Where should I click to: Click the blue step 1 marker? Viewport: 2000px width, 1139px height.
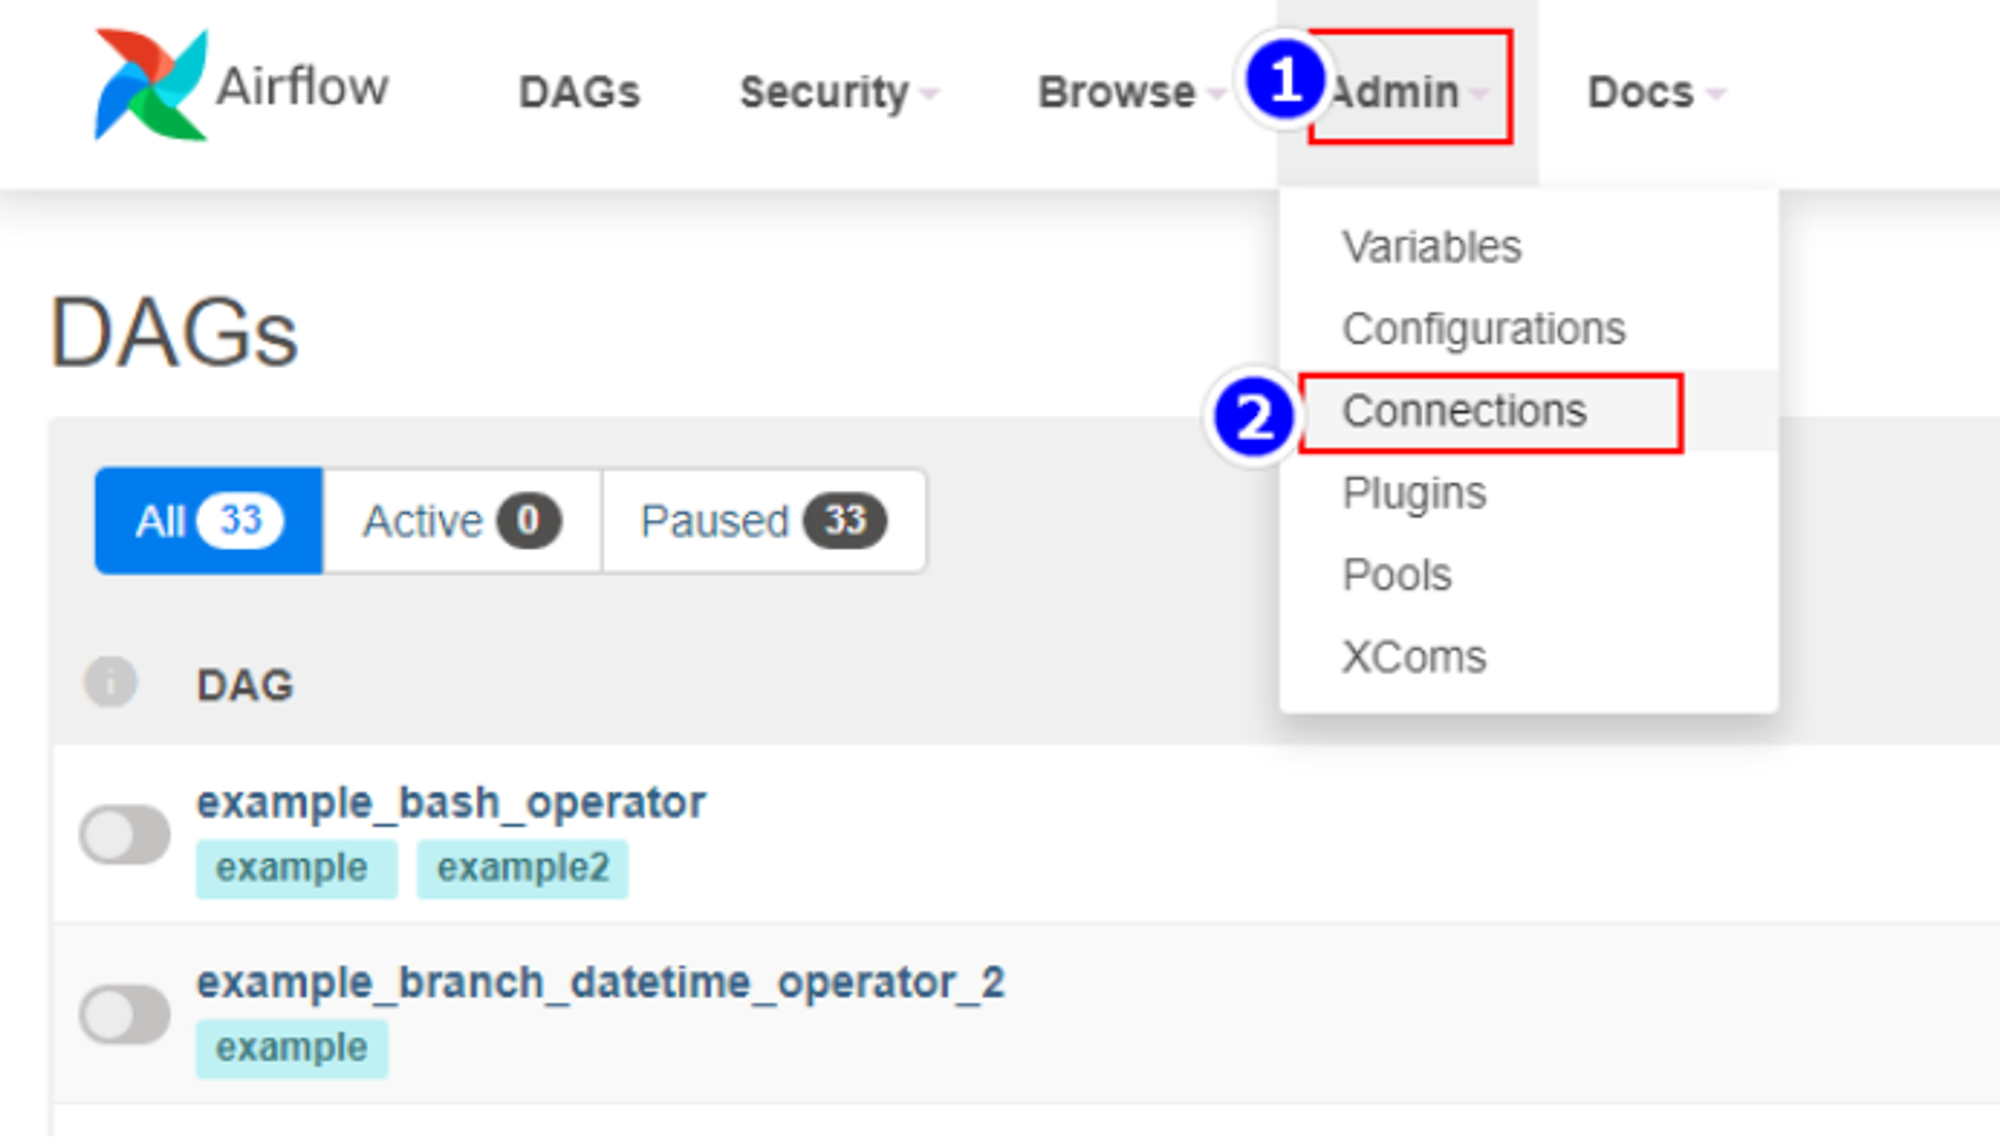click(x=1286, y=80)
